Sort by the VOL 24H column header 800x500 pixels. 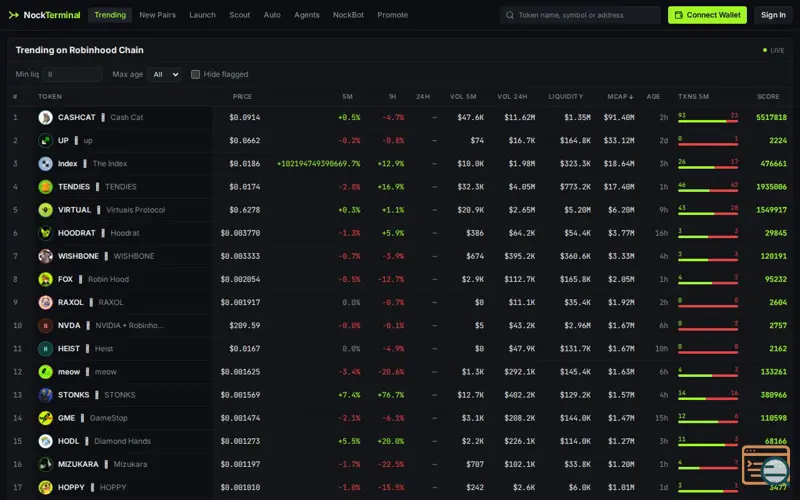pos(512,96)
